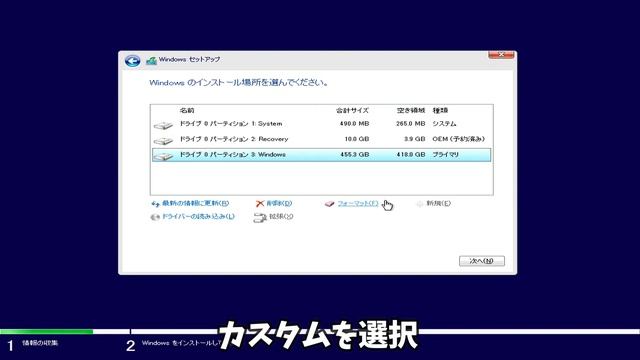Click the load driver disc icon
The height and width of the screenshot is (360, 640).
[x=155, y=217]
